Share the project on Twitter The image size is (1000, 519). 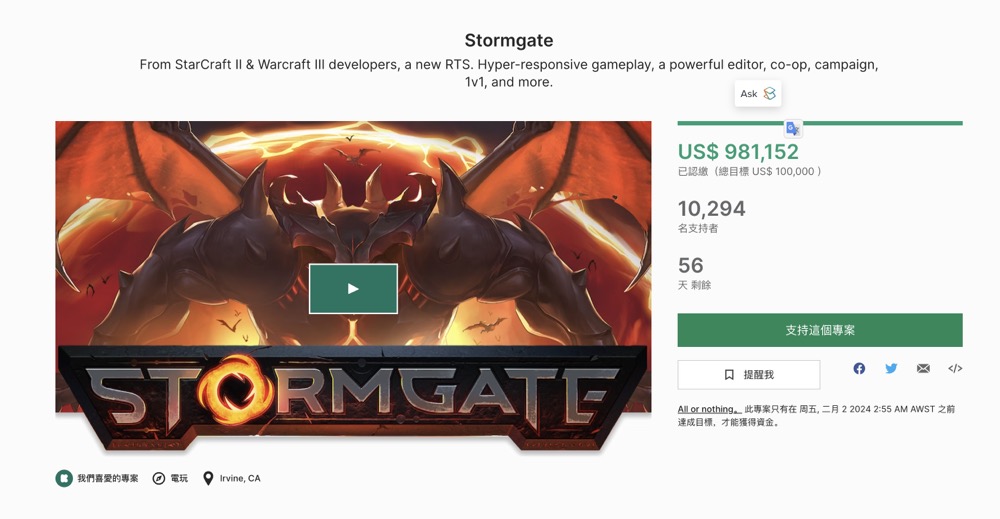coord(891,369)
